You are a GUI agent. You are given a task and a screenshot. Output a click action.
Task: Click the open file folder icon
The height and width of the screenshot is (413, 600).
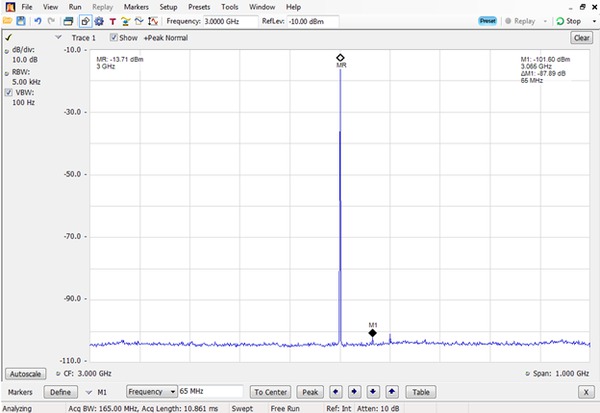(8, 21)
